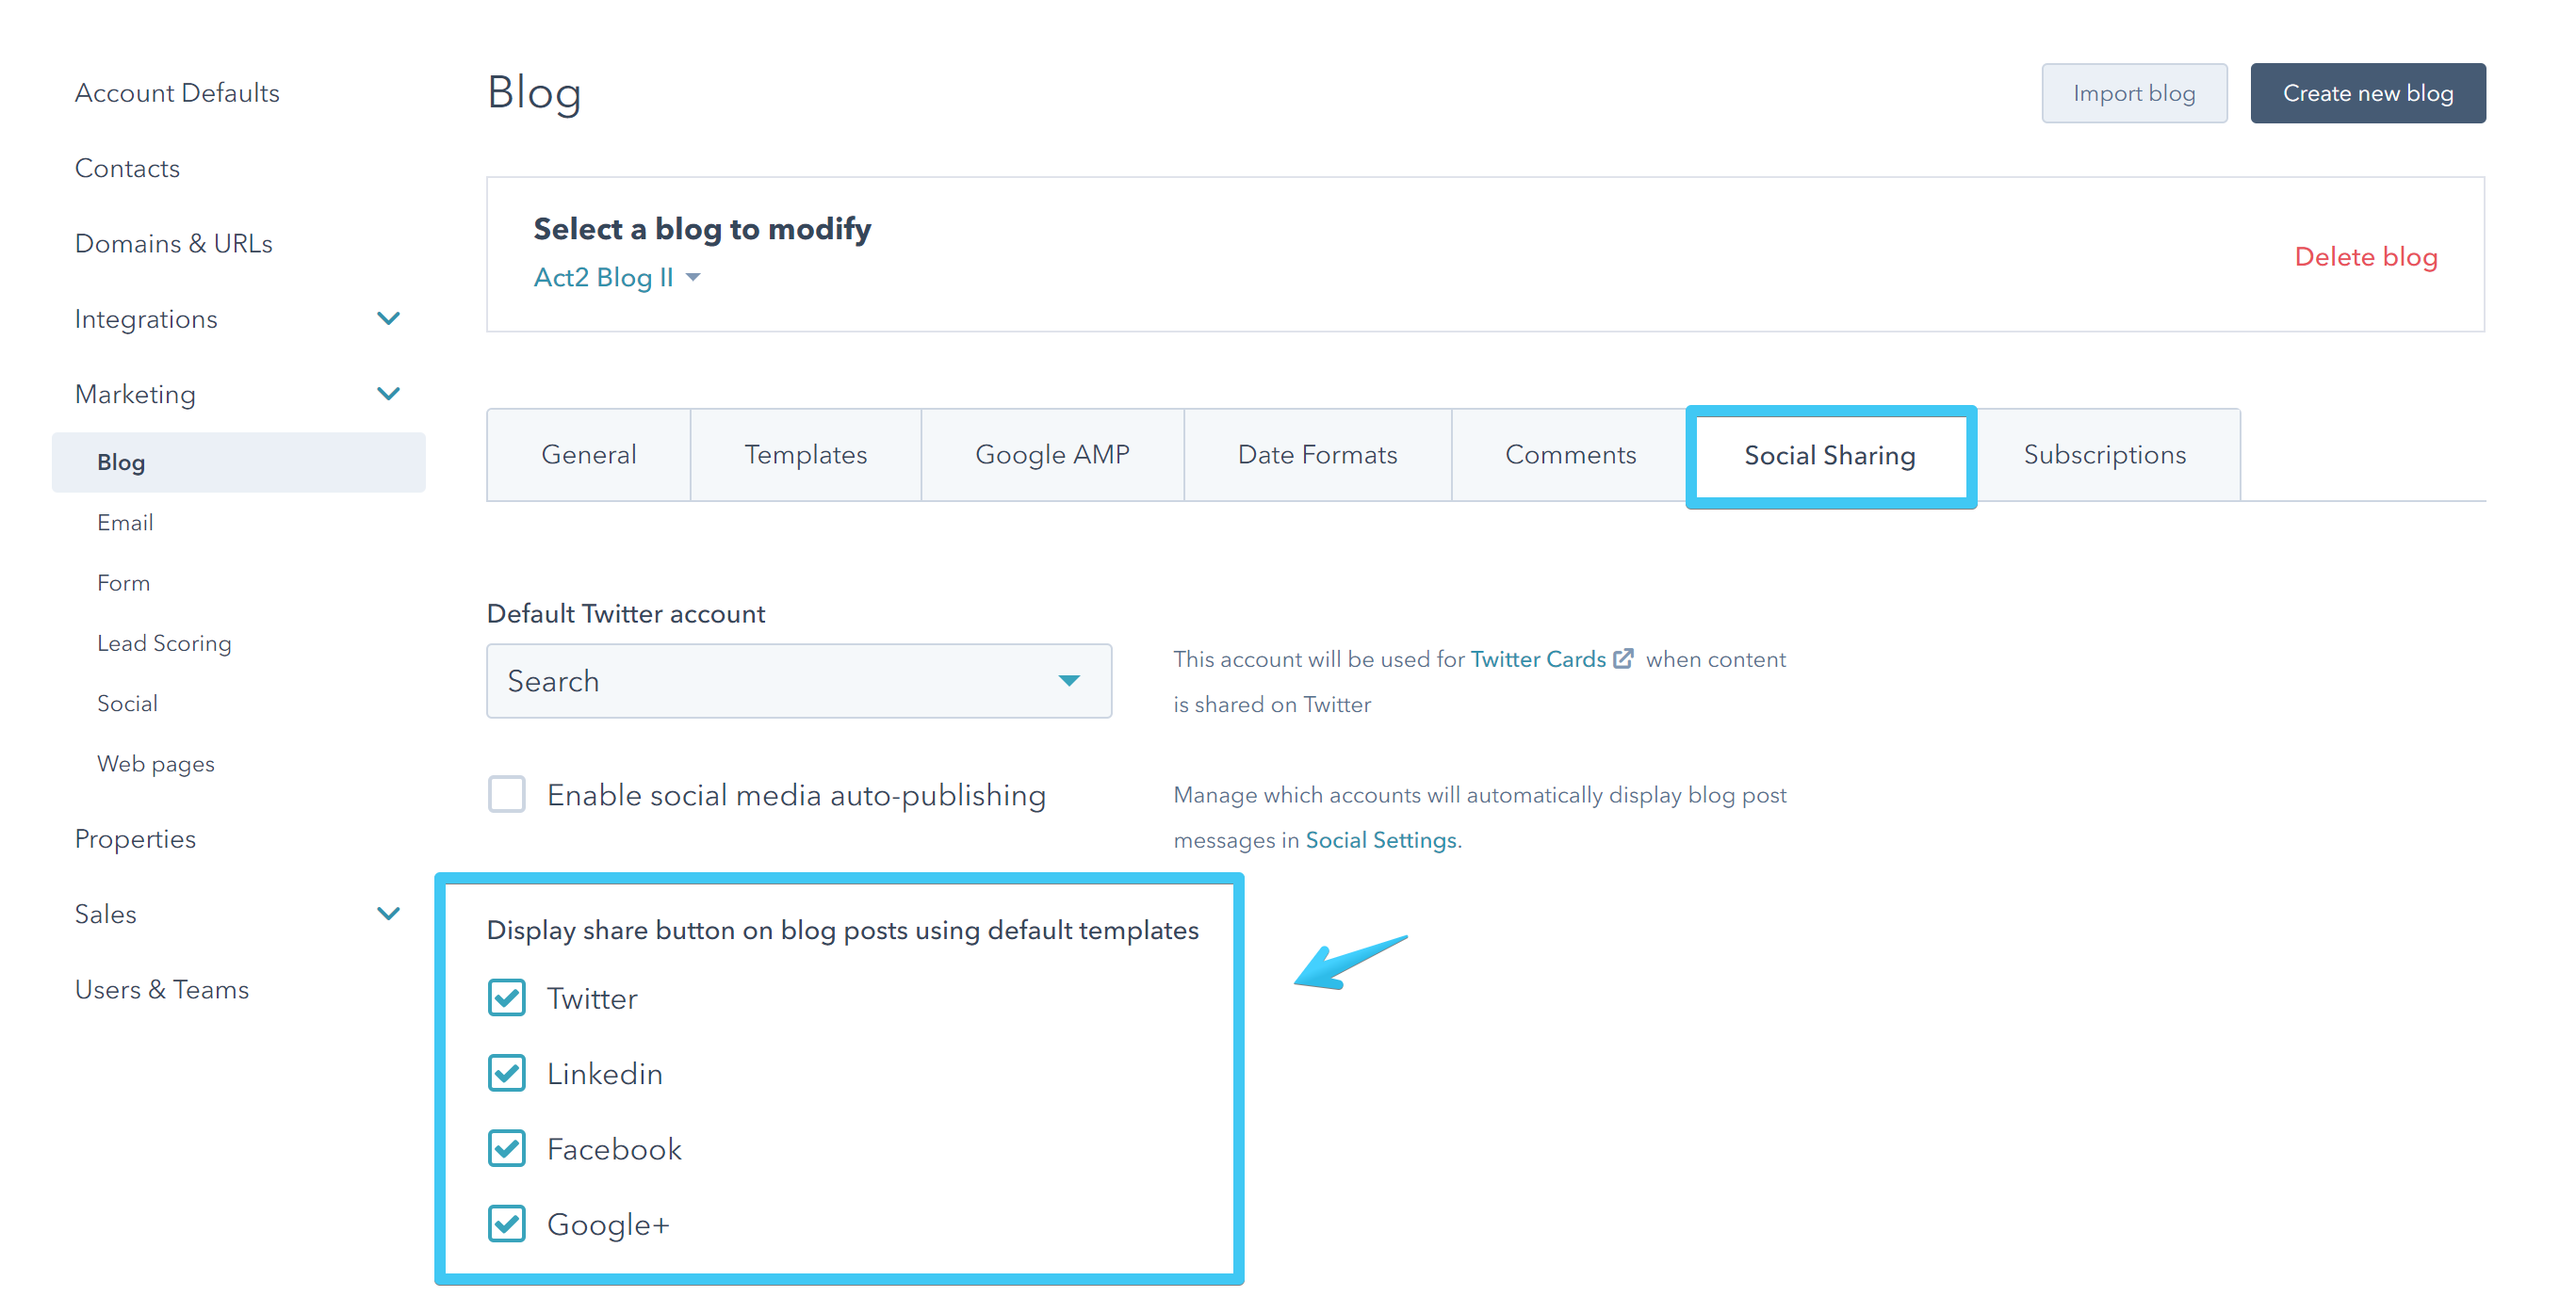Click the Create new blog button
Image resolution: width=2576 pixels, height=1313 pixels.
pyautogui.click(x=2368, y=92)
